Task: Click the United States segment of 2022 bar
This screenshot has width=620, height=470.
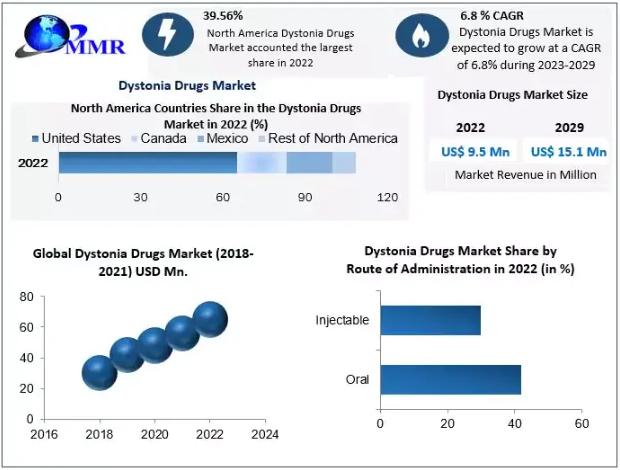Action: (x=147, y=162)
